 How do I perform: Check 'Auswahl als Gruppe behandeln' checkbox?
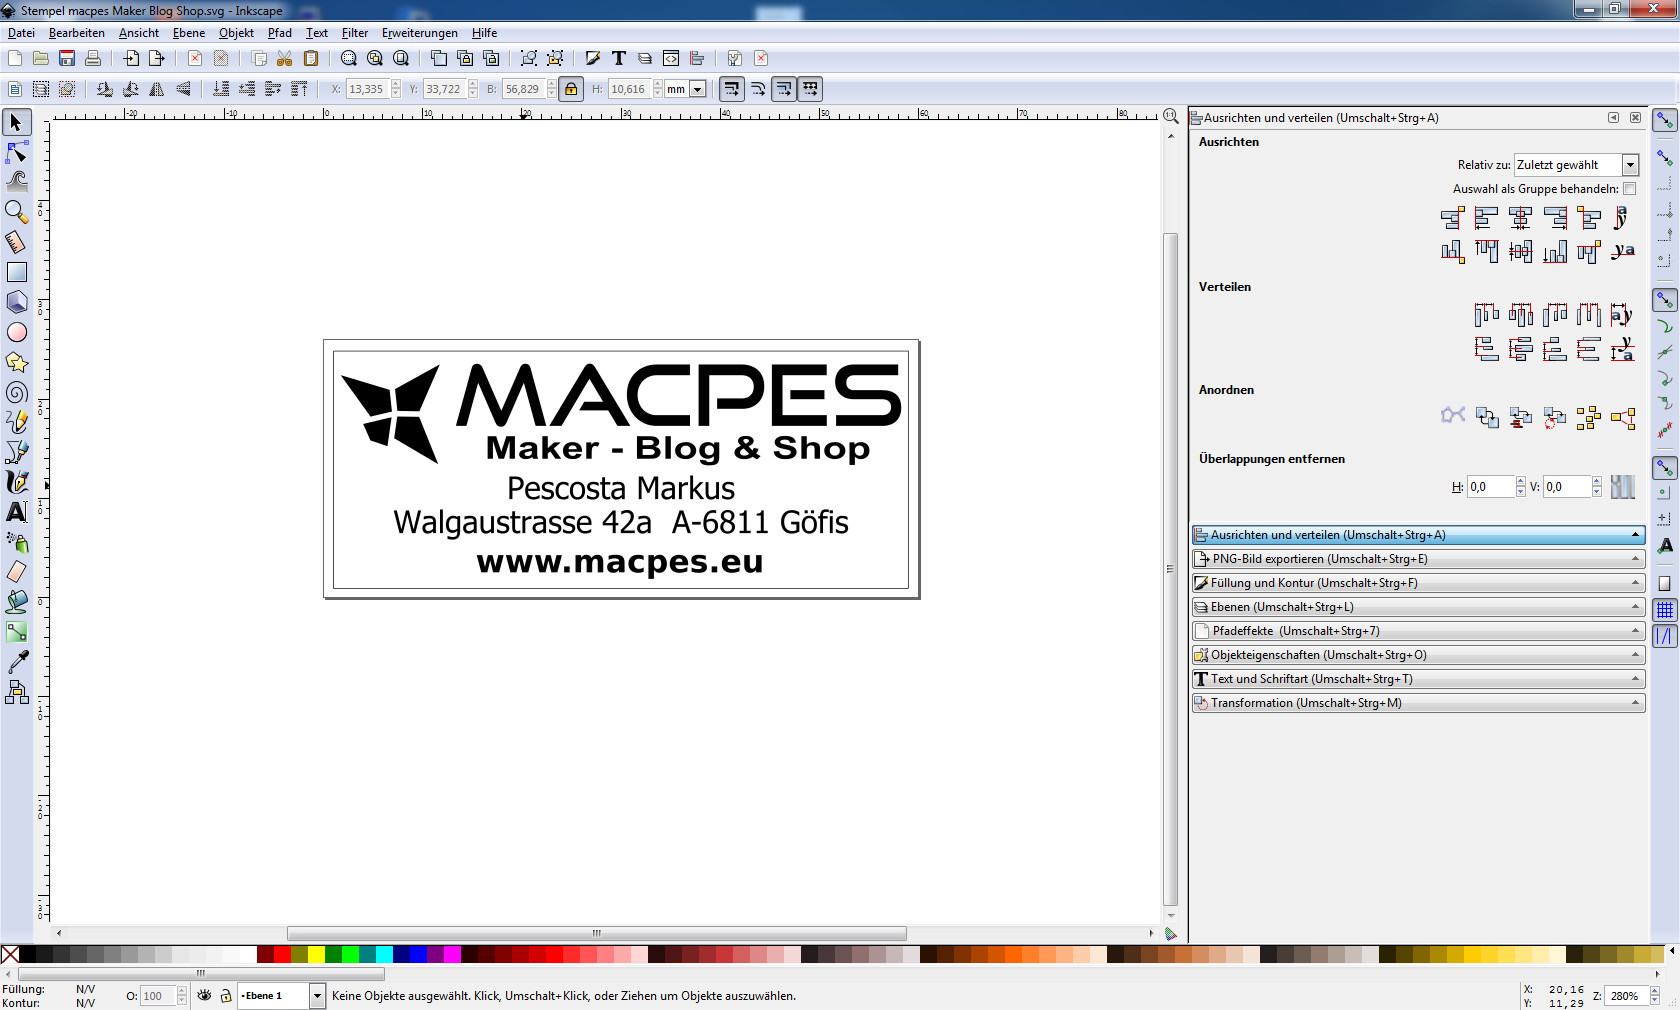click(x=1630, y=189)
